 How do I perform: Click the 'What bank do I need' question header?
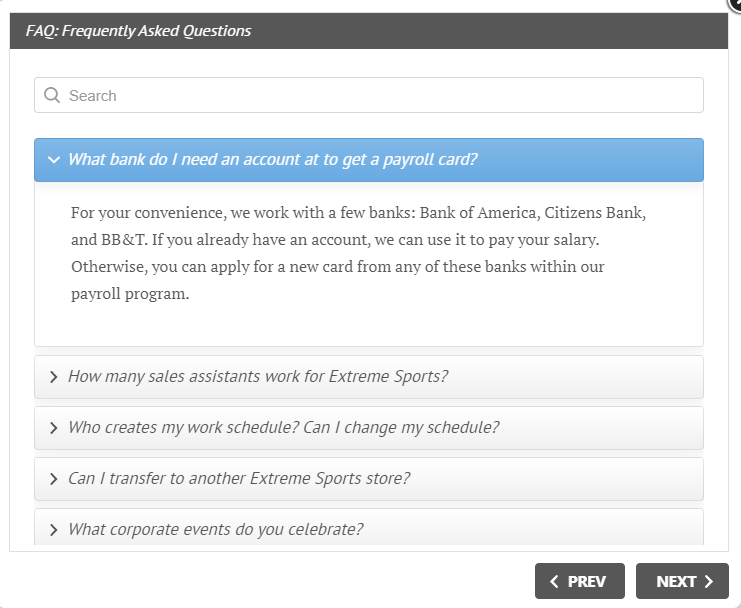point(369,160)
